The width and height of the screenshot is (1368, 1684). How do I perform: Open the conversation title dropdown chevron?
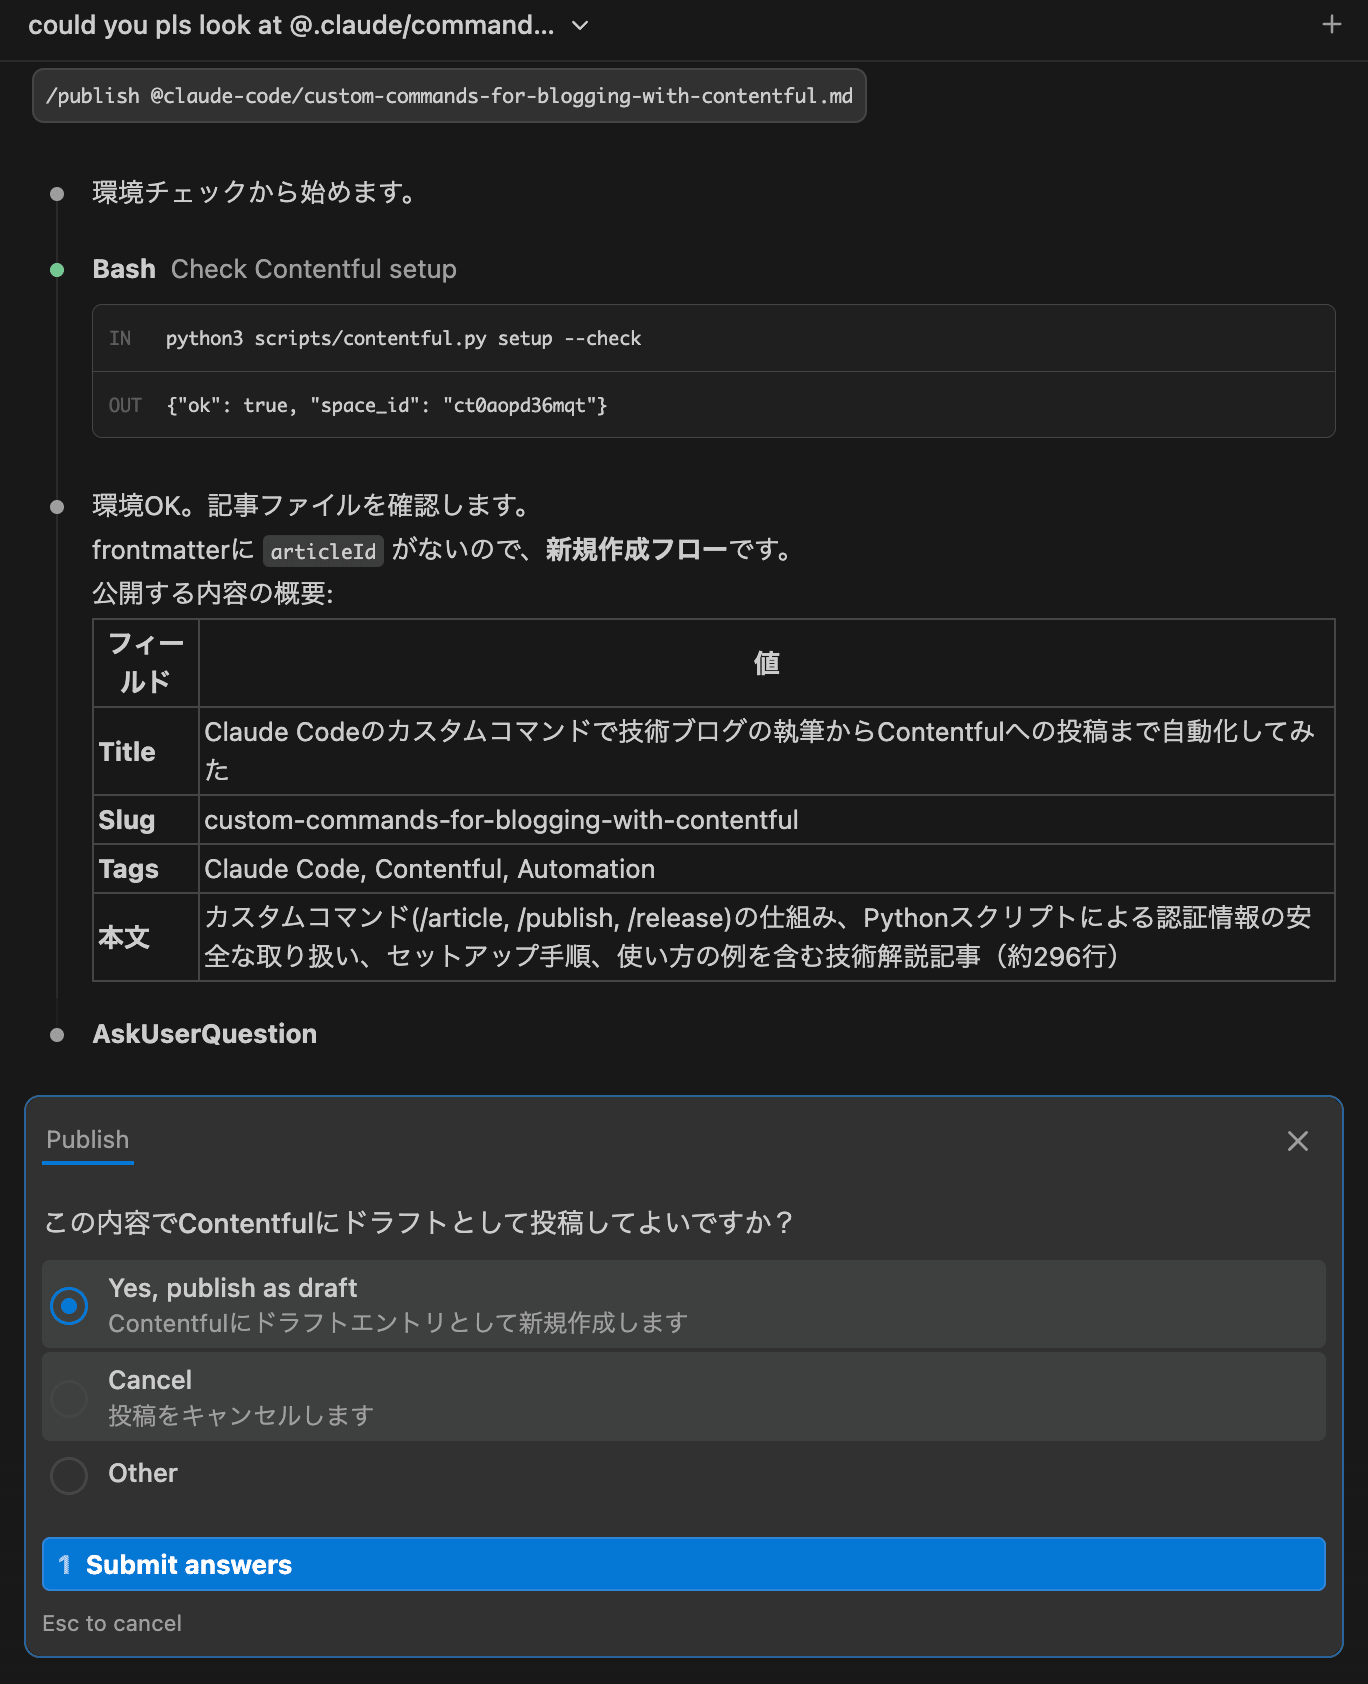(x=578, y=25)
